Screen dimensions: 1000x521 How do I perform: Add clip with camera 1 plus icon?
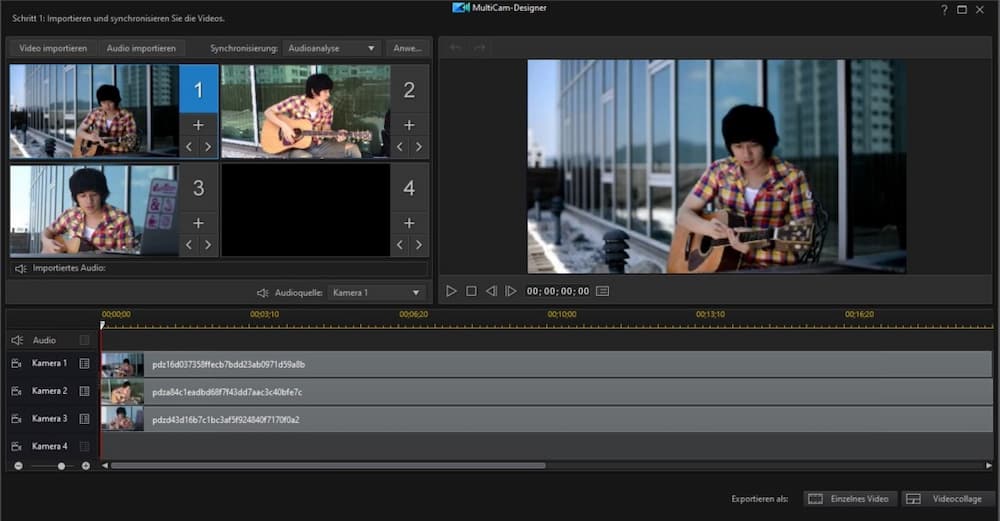tap(198, 125)
